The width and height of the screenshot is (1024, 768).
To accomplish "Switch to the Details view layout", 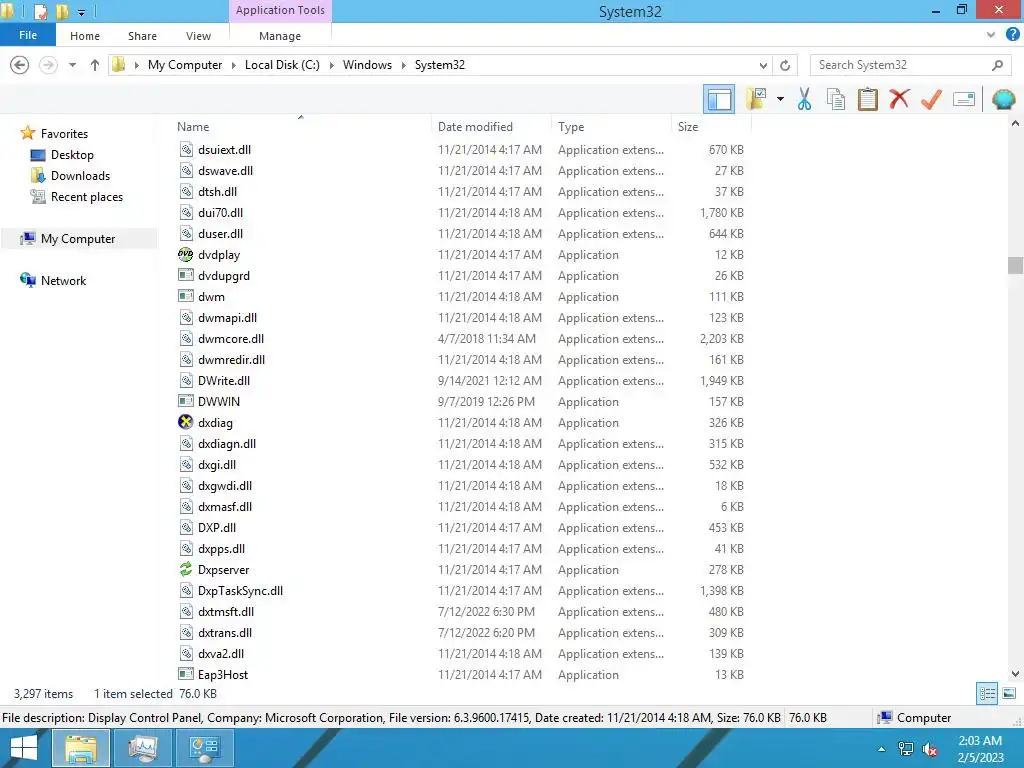I will click(987, 694).
